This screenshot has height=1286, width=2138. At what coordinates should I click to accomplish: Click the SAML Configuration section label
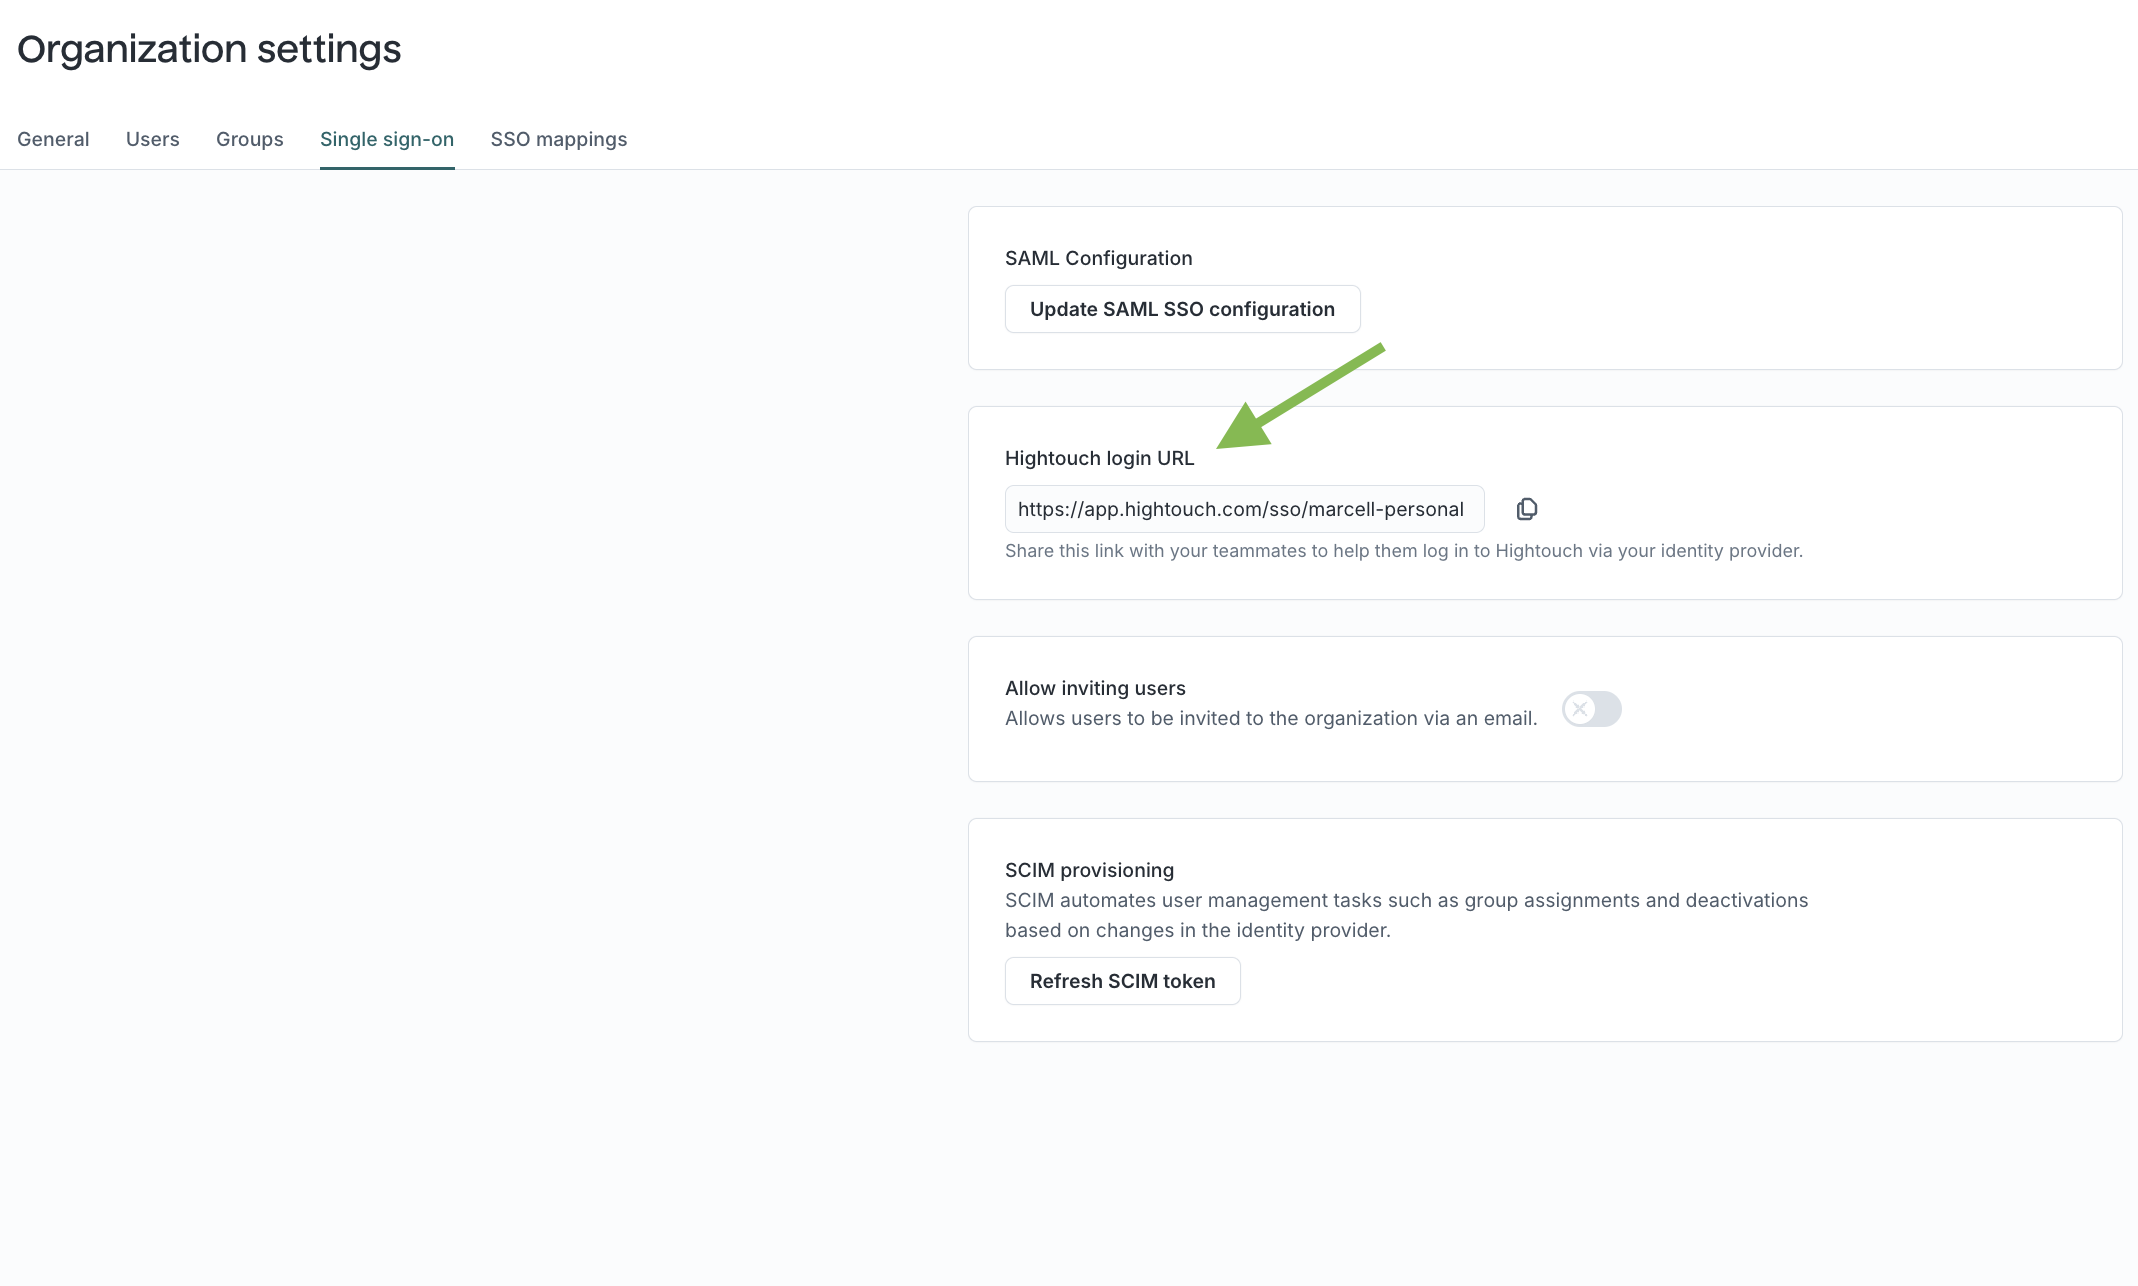[x=1098, y=258]
